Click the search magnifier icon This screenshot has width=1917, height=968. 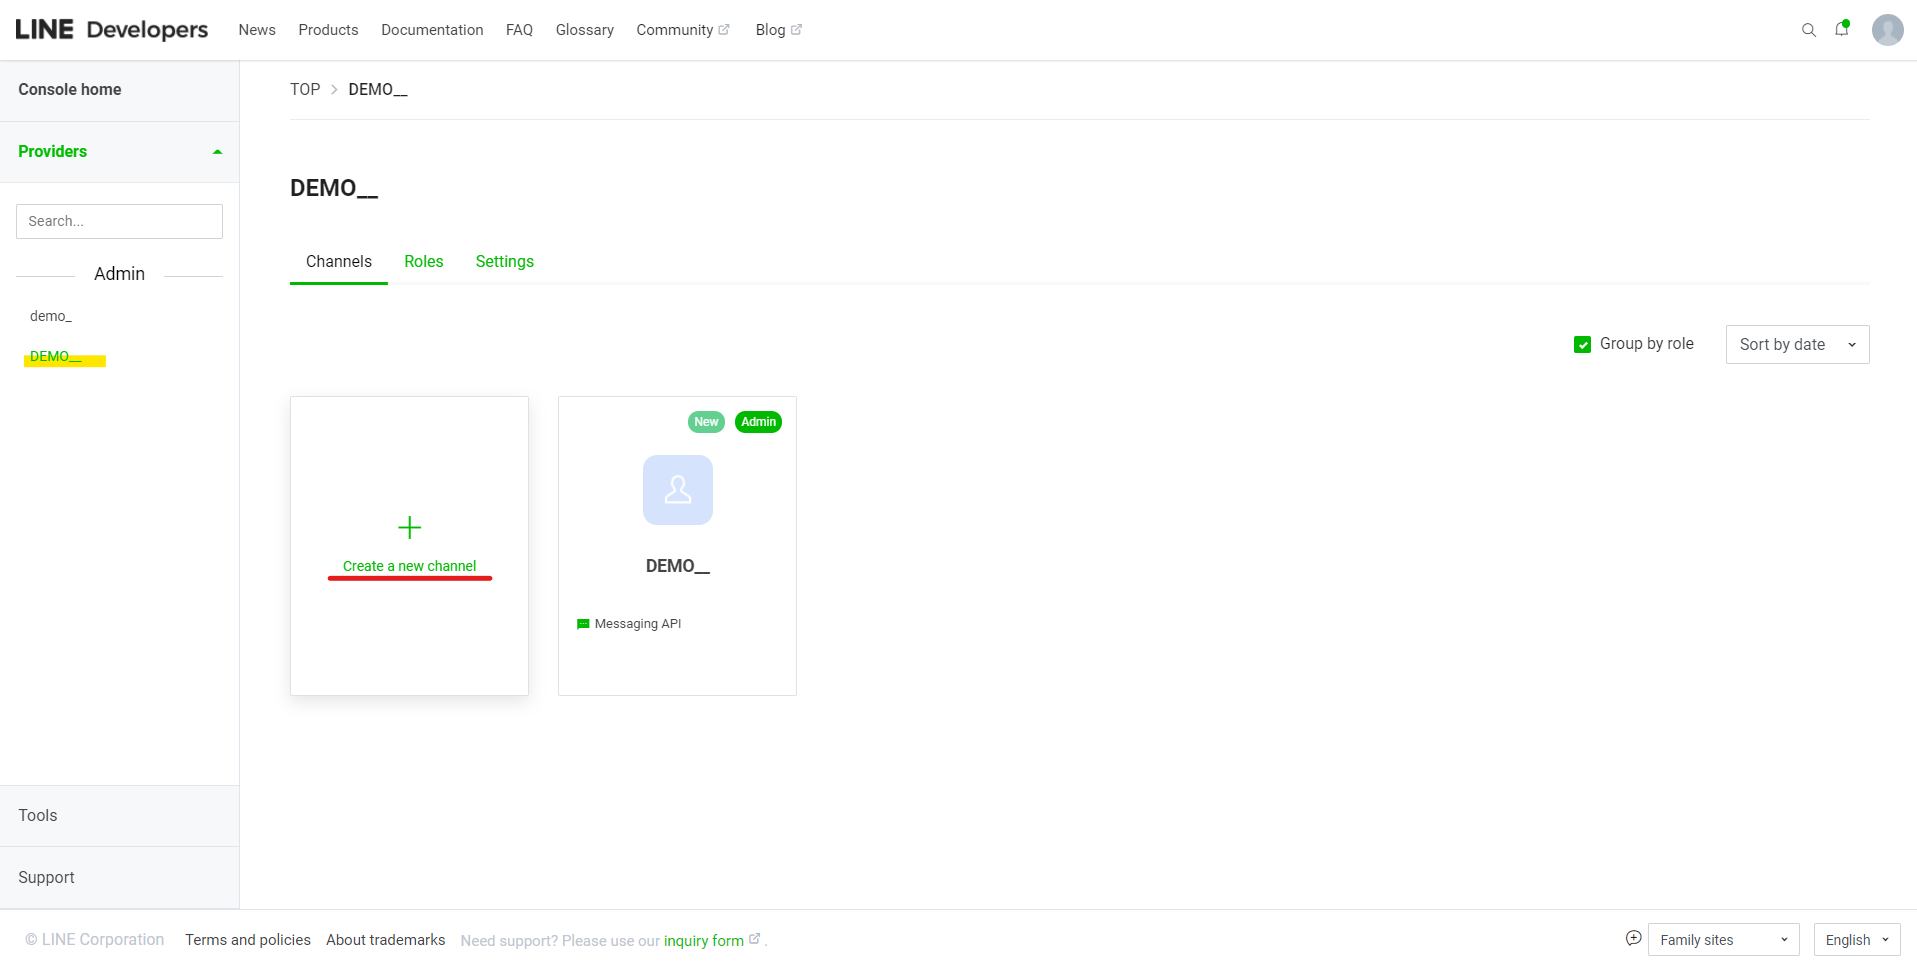click(1808, 30)
